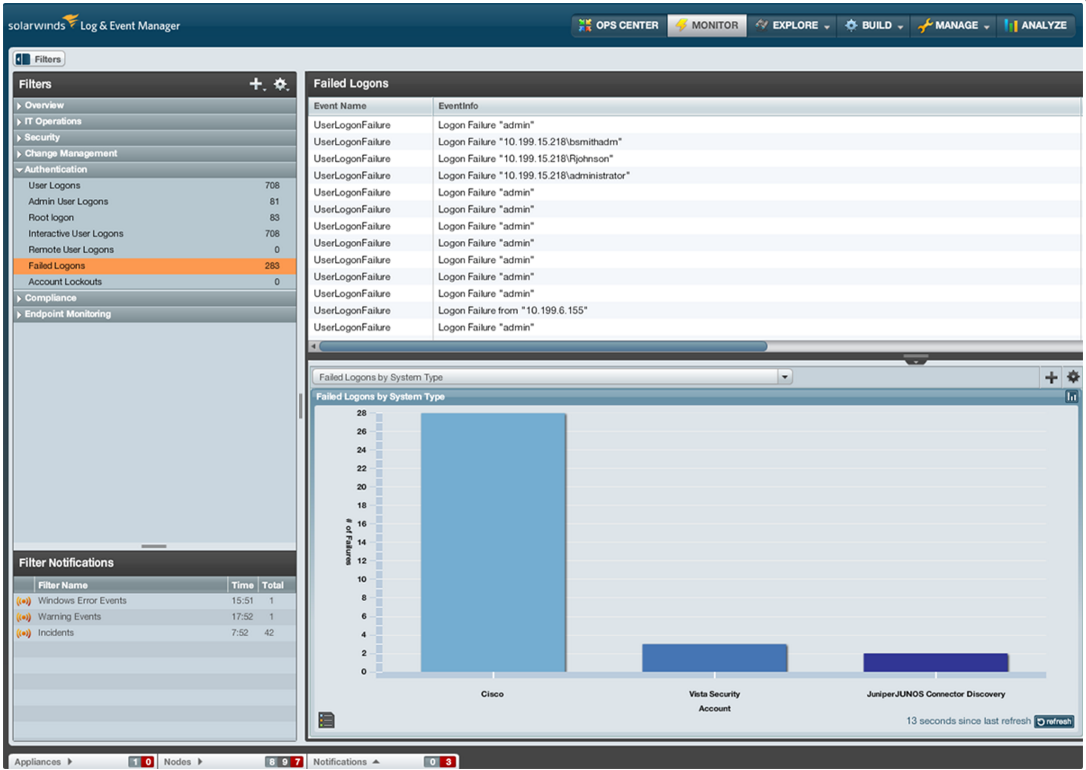The width and height of the screenshot is (1086, 770).
Task: Open chart area gear settings
Action: point(1073,377)
